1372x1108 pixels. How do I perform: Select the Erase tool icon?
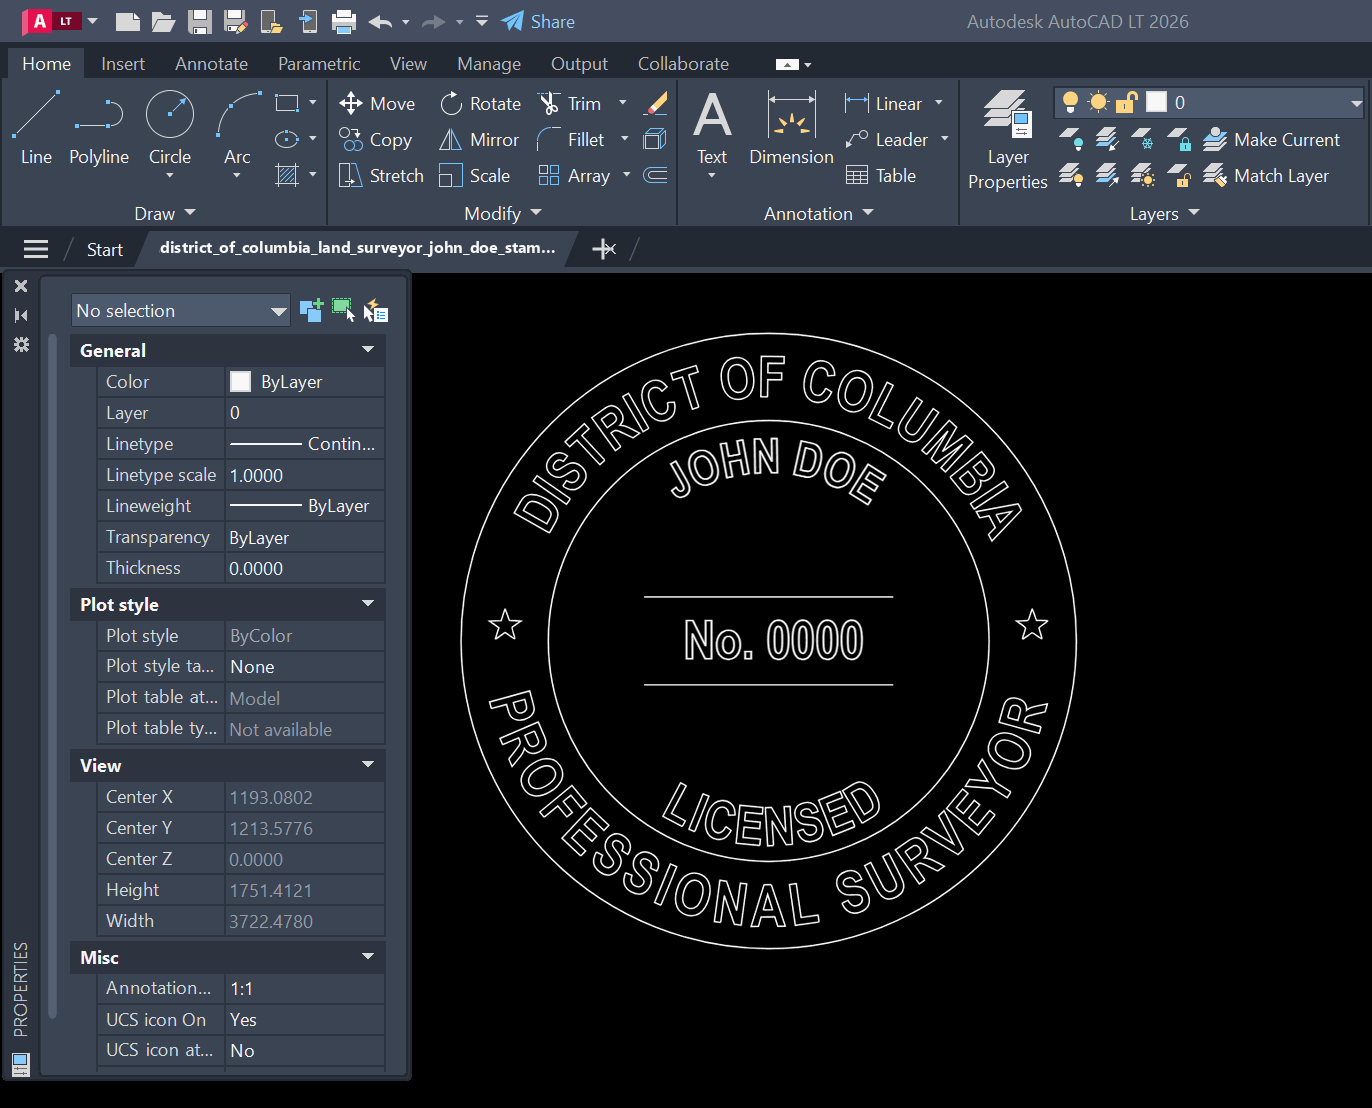(656, 103)
